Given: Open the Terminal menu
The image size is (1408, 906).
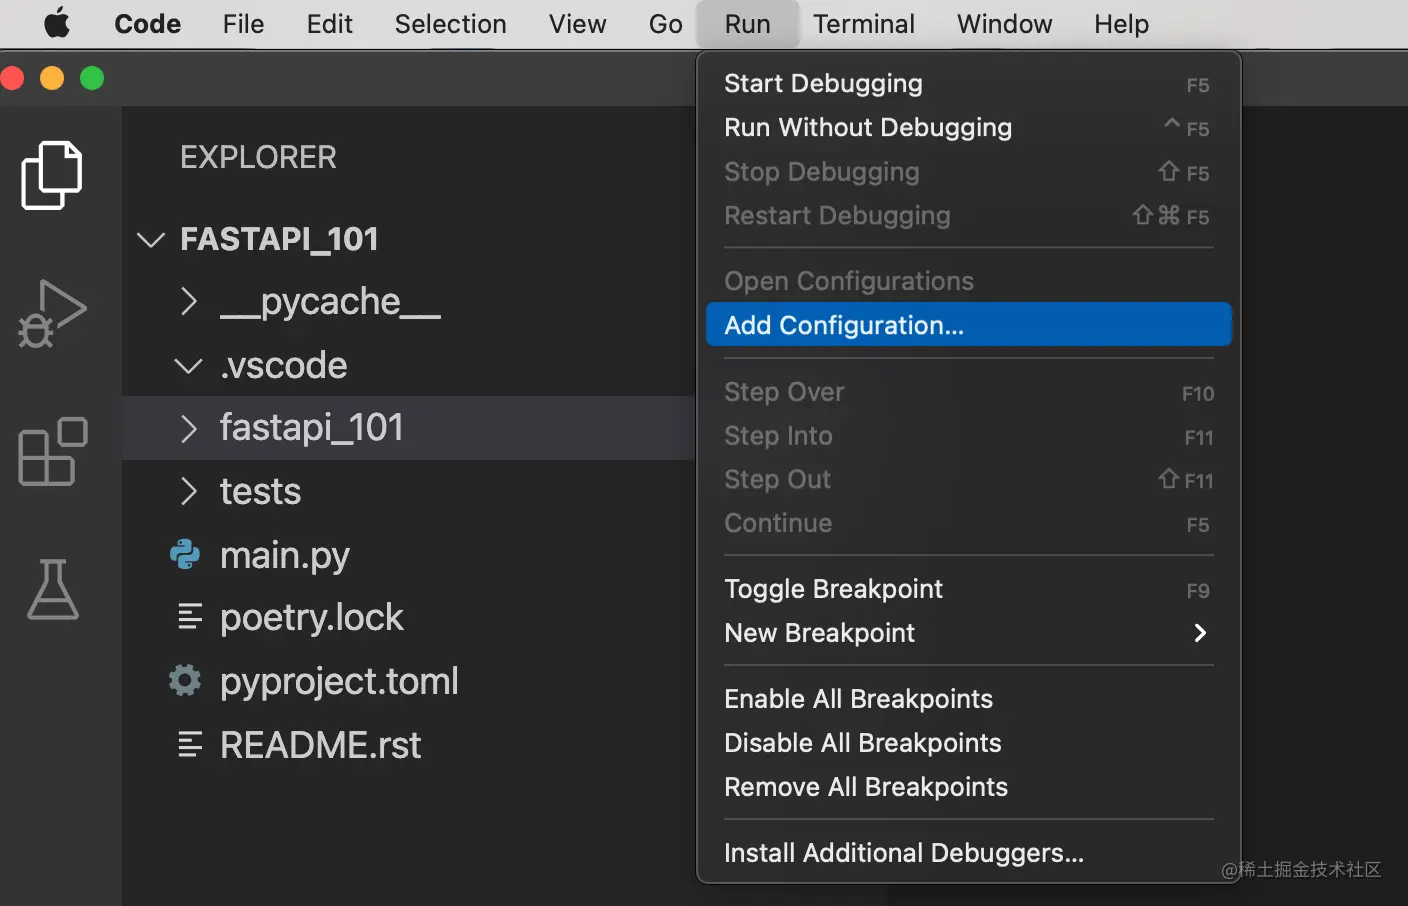Looking at the screenshot, I should 863,24.
